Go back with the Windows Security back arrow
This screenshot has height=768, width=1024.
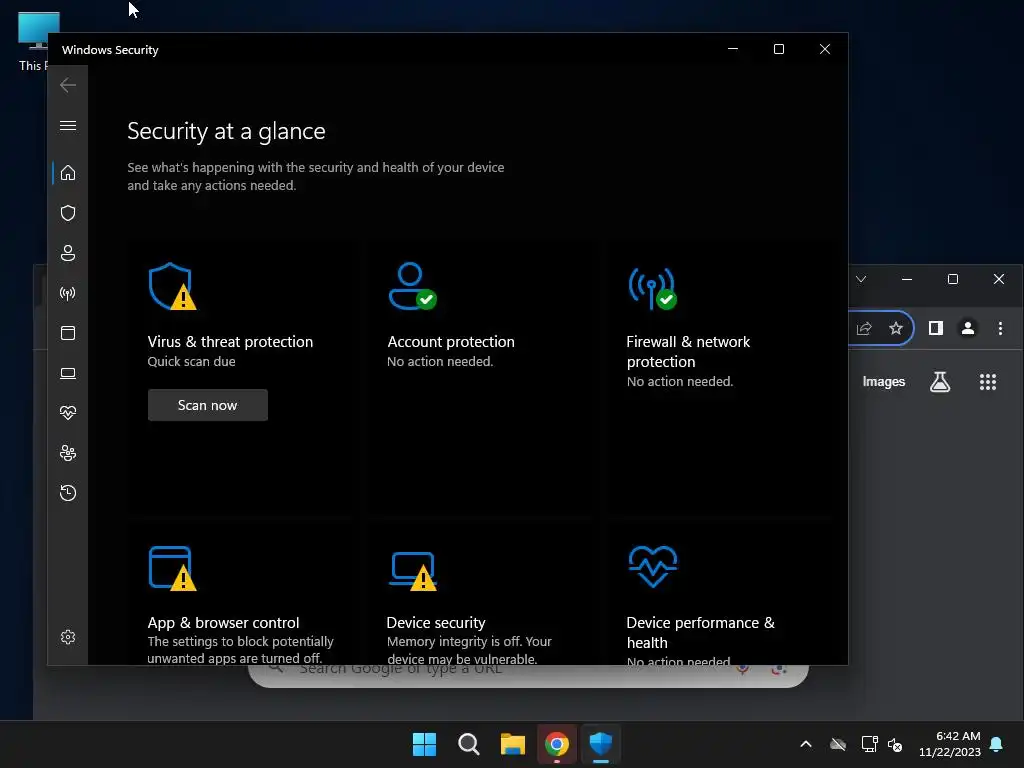pyautogui.click(x=68, y=85)
